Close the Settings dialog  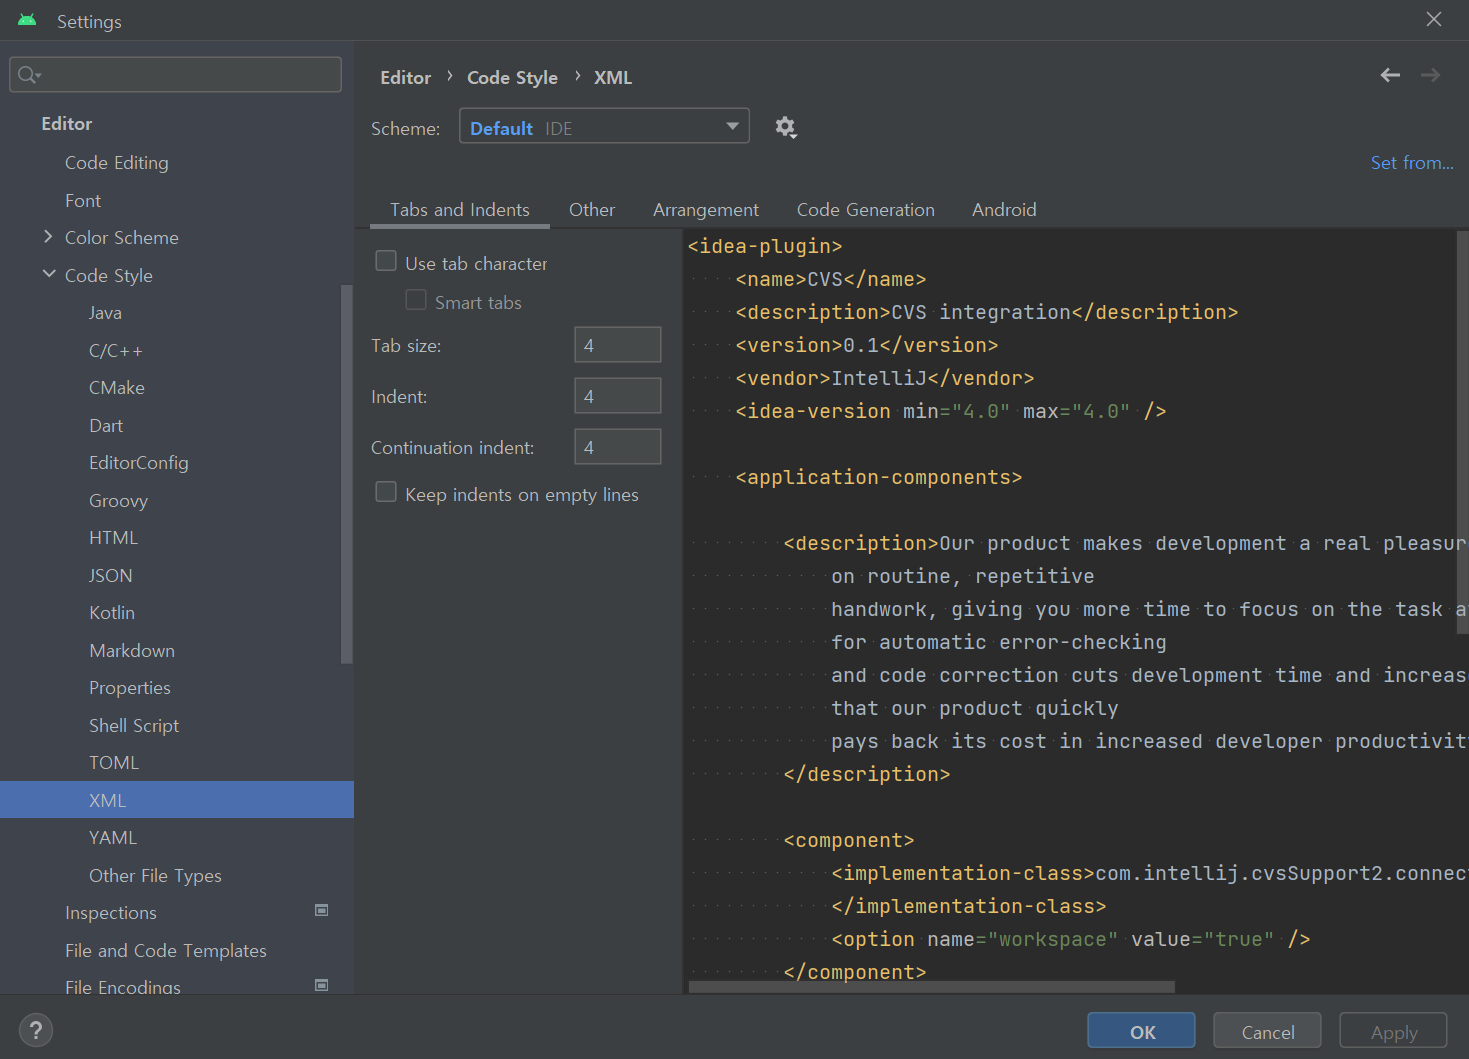click(x=1434, y=19)
